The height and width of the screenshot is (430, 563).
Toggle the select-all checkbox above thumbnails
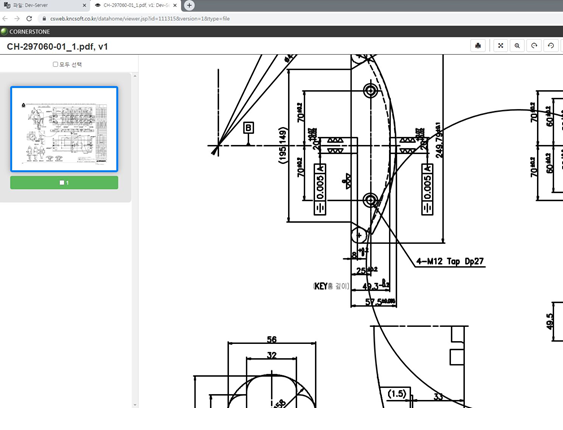55,64
